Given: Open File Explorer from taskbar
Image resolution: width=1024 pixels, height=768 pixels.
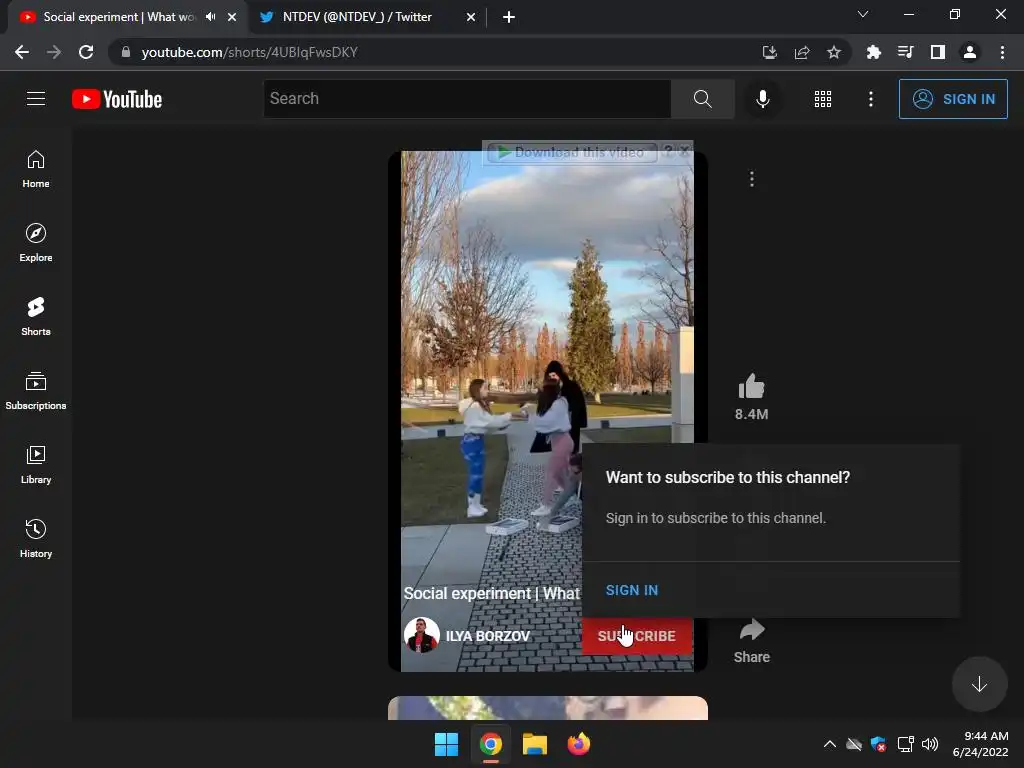Looking at the screenshot, I should pos(534,744).
